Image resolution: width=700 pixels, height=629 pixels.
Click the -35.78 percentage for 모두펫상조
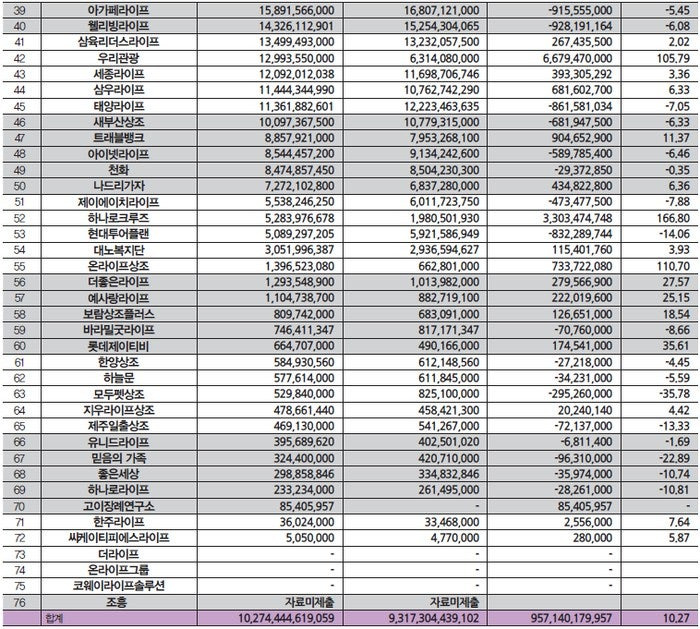674,394
